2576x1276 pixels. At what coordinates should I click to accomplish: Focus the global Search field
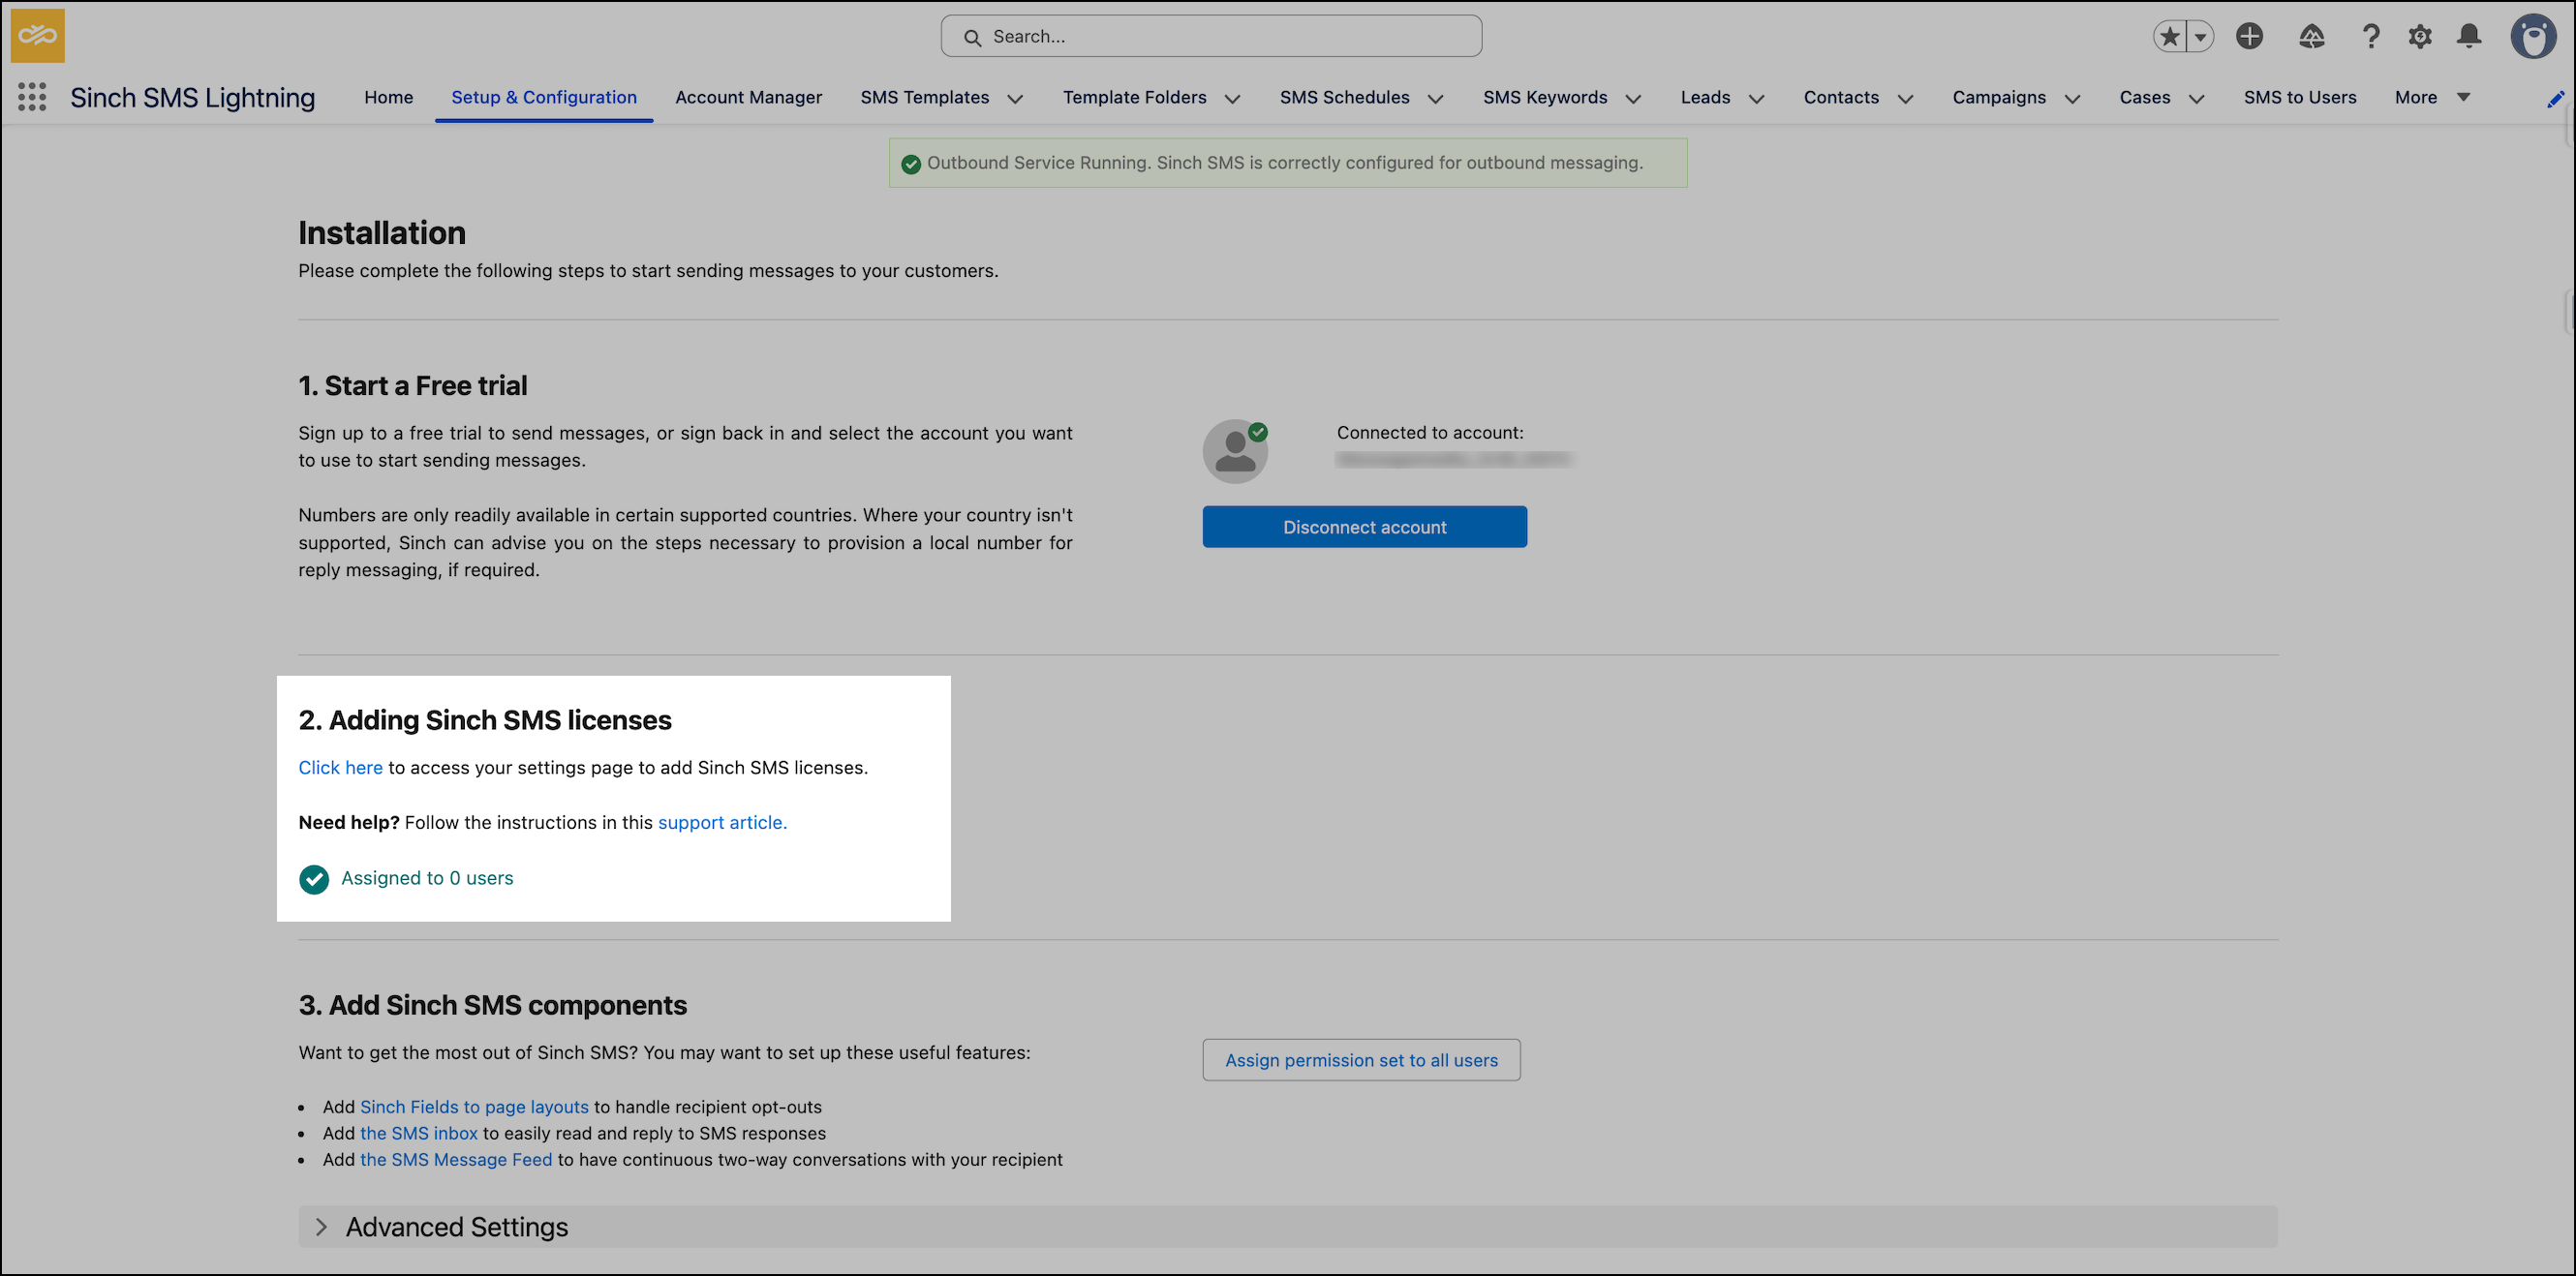pyautogui.click(x=1211, y=36)
